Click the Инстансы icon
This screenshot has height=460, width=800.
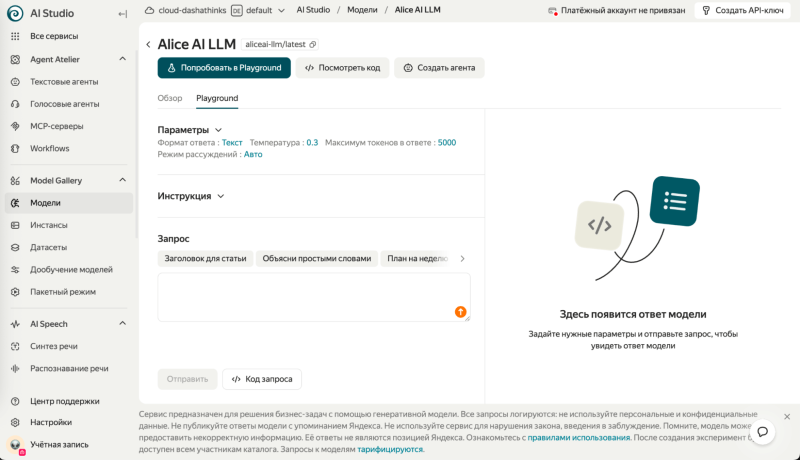pos(15,225)
